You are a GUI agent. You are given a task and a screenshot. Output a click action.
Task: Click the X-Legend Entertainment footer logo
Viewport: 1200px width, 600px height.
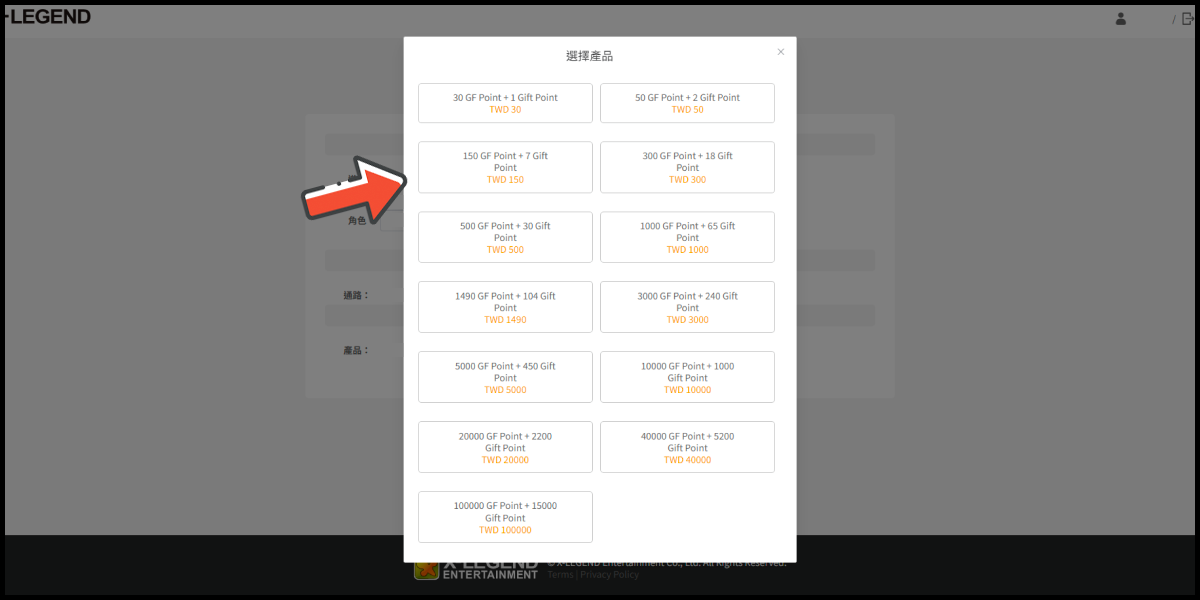(476, 570)
